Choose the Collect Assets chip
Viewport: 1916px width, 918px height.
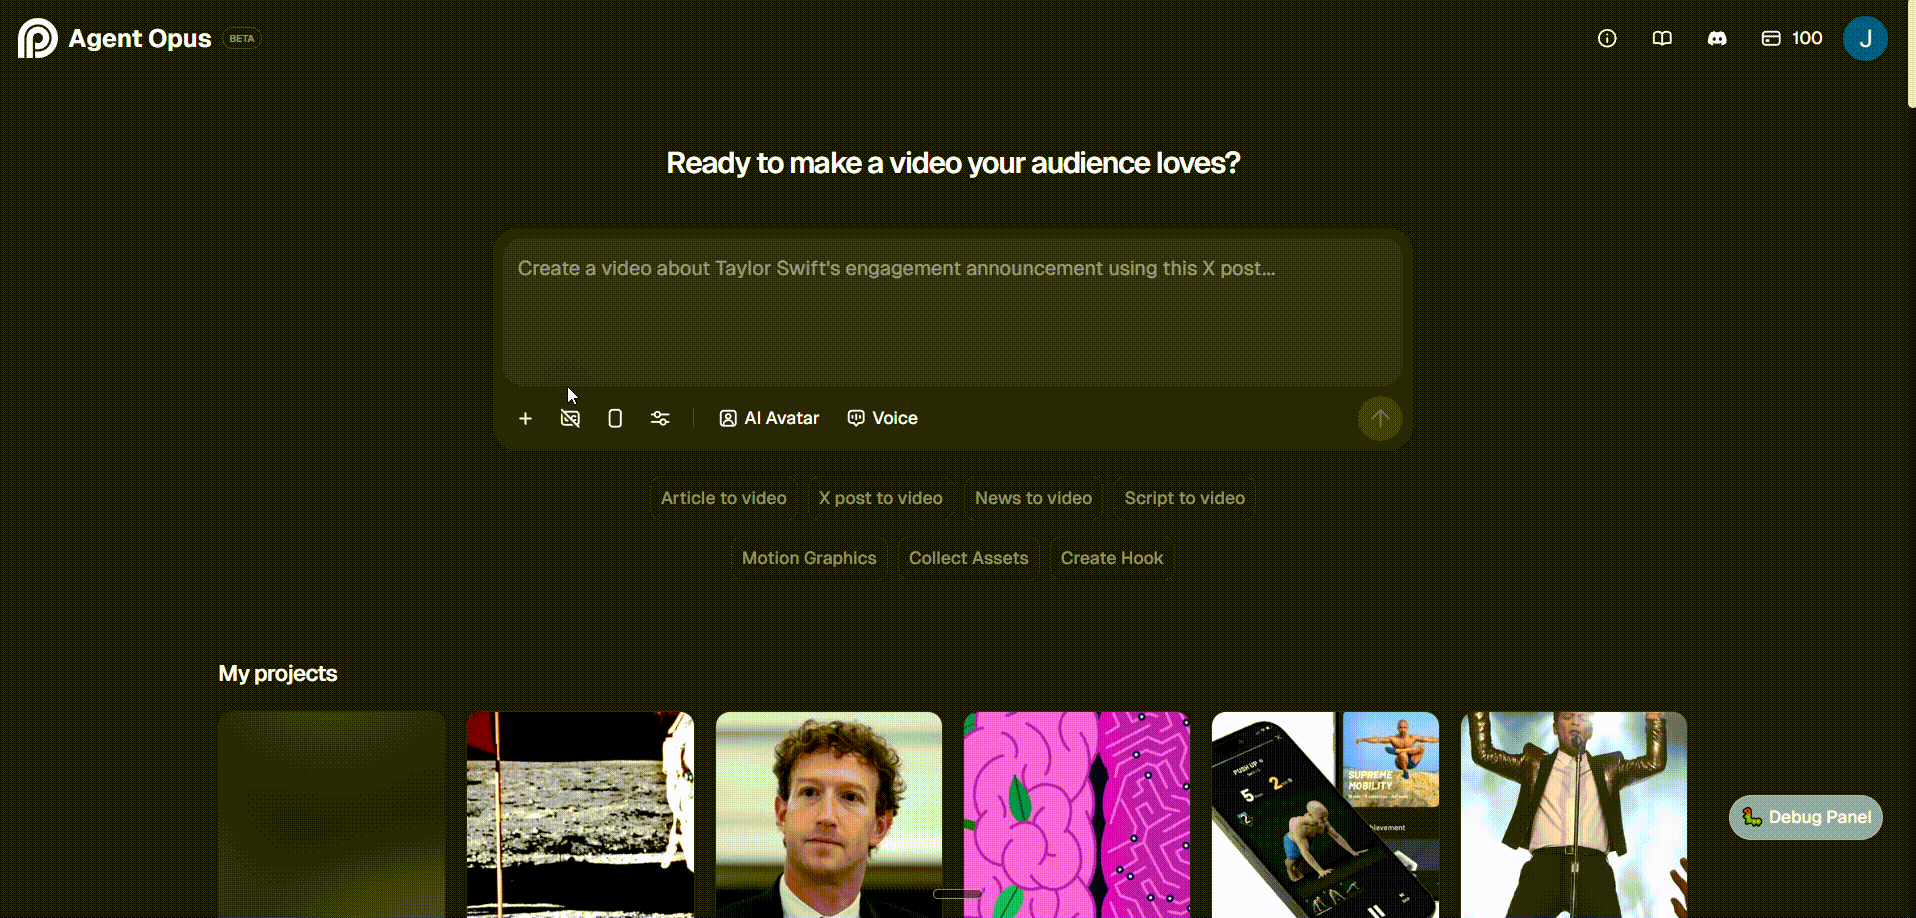click(968, 558)
